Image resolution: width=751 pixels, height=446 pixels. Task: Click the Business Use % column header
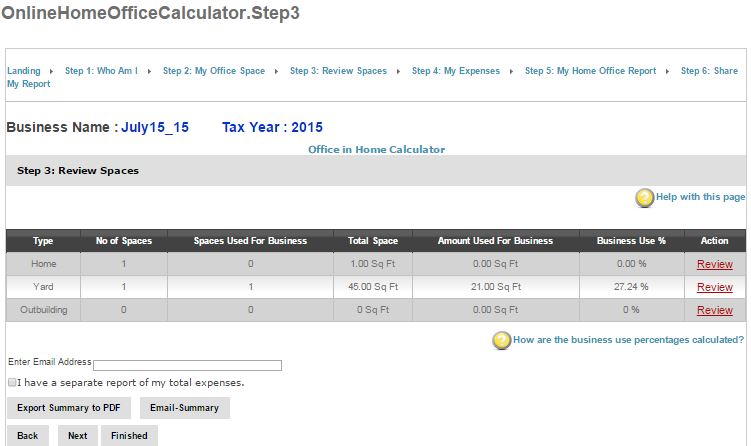pyautogui.click(x=631, y=241)
